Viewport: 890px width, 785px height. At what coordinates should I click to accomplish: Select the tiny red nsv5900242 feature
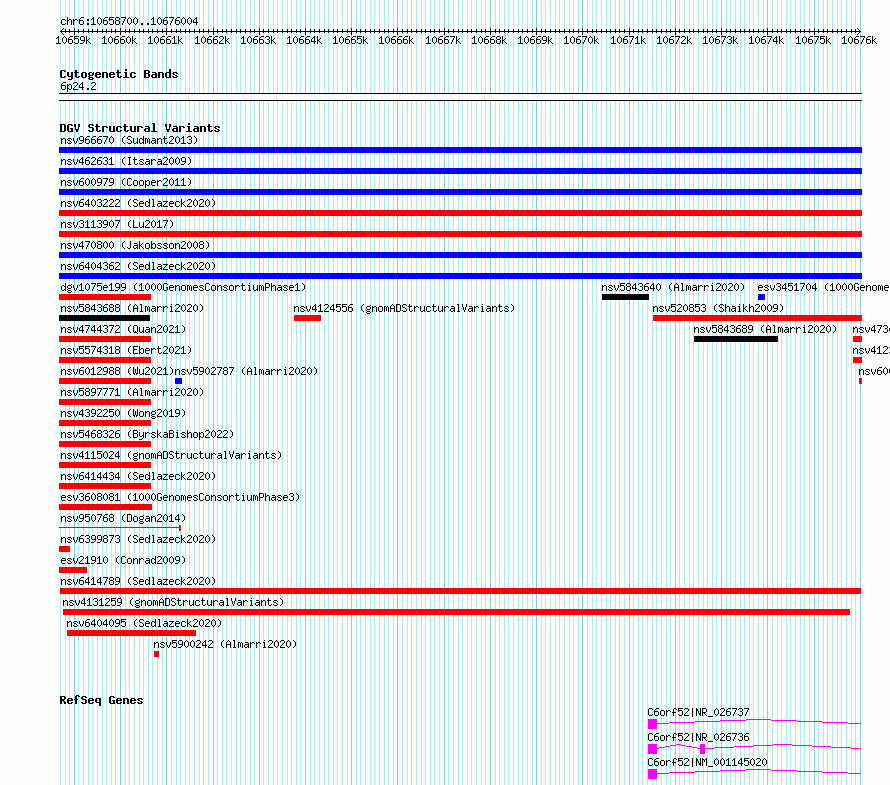157,654
